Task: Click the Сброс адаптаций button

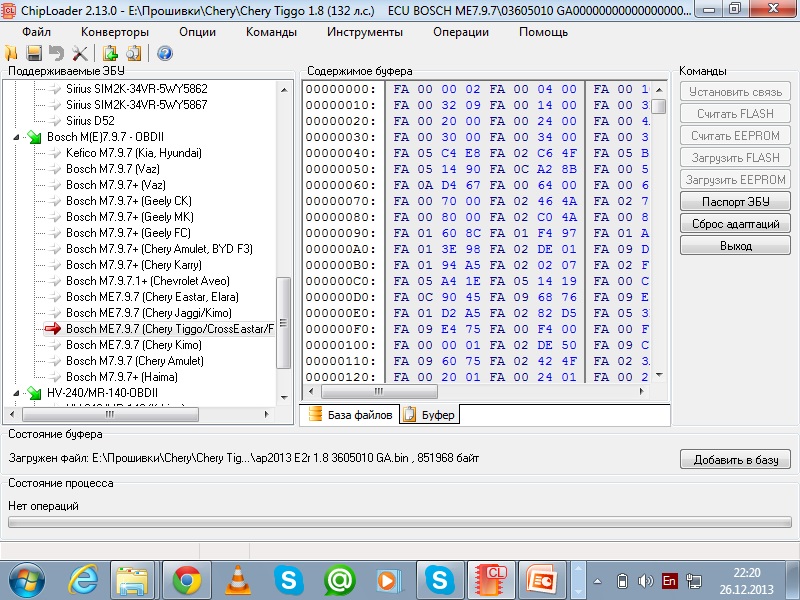Action: tap(735, 223)
